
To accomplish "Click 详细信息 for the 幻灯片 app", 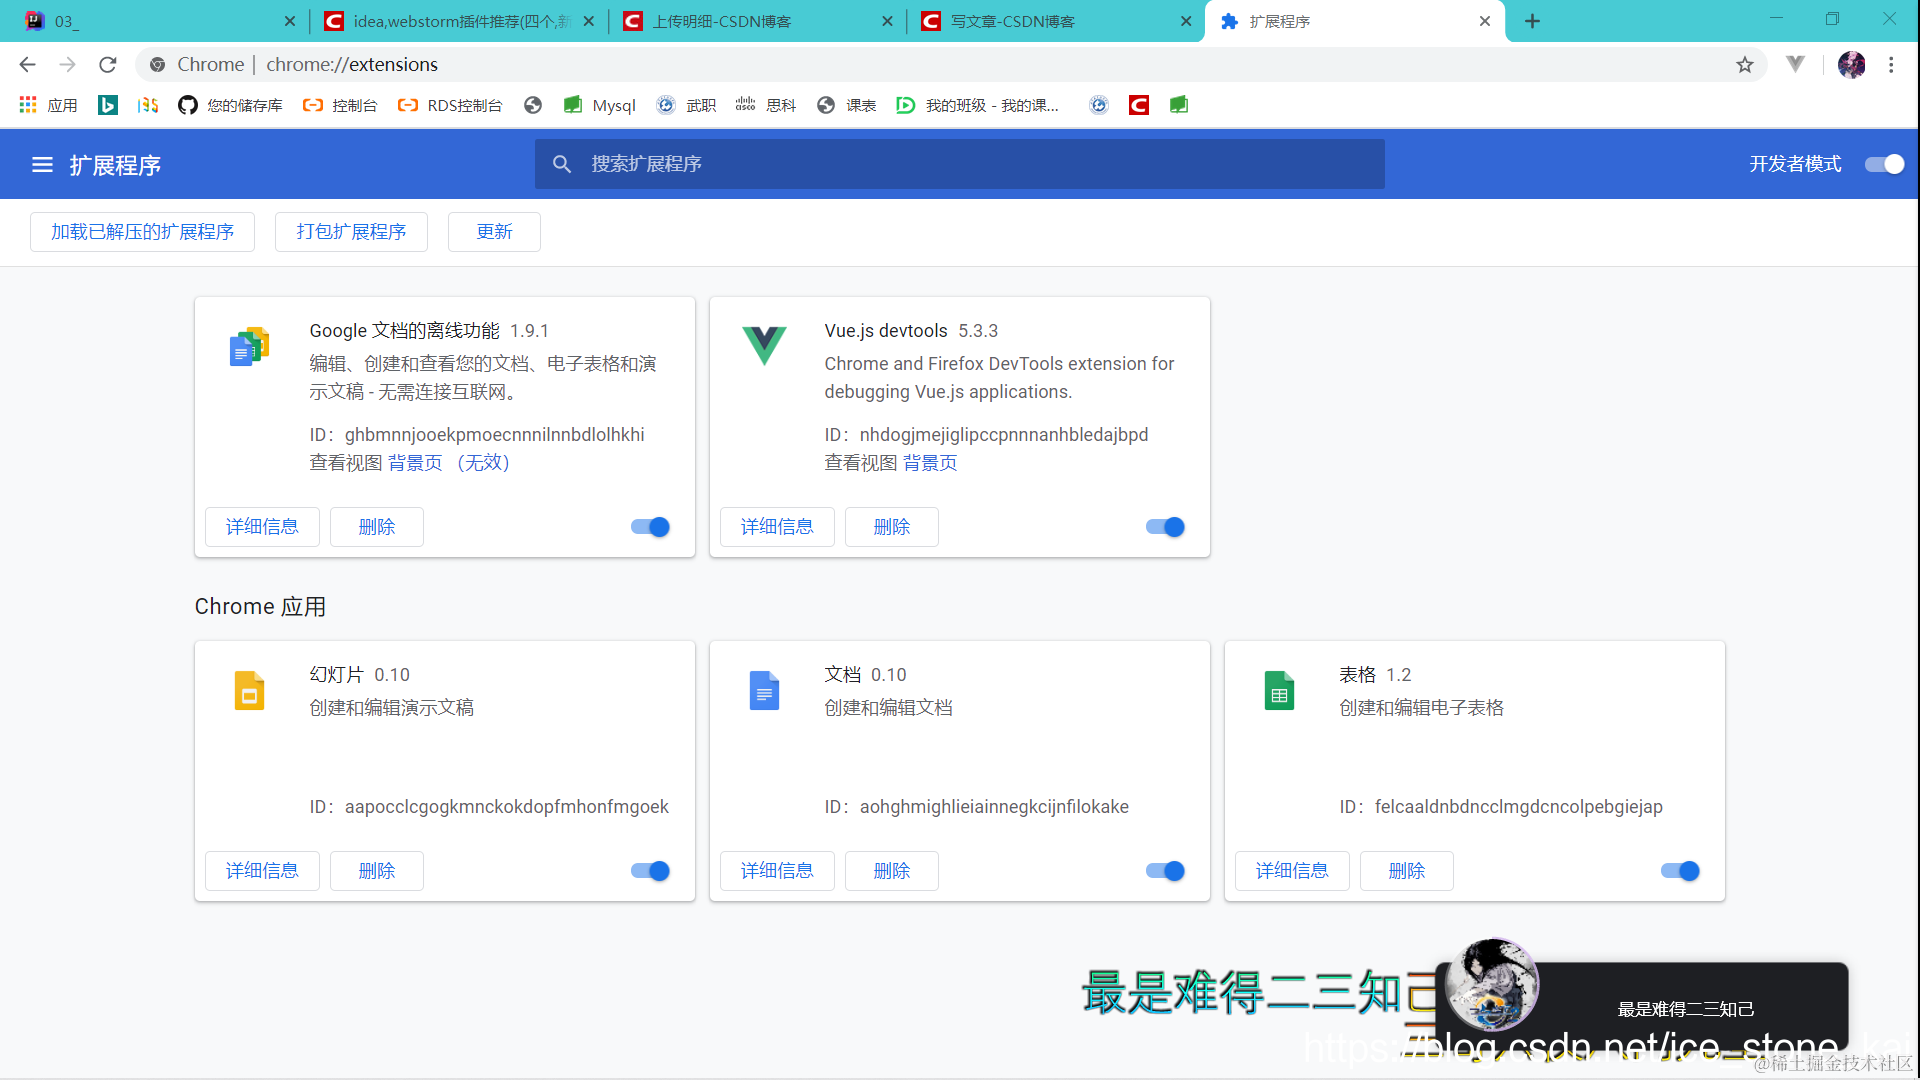I will (x=262, y=871).
